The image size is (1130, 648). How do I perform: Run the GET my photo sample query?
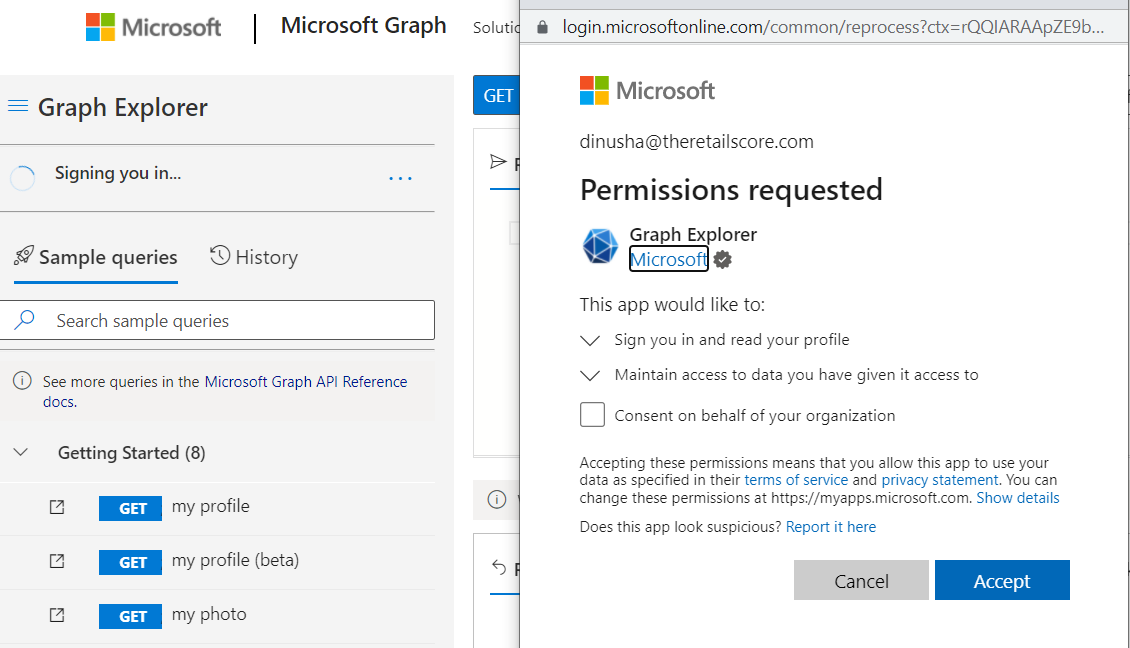coord(130,616)
